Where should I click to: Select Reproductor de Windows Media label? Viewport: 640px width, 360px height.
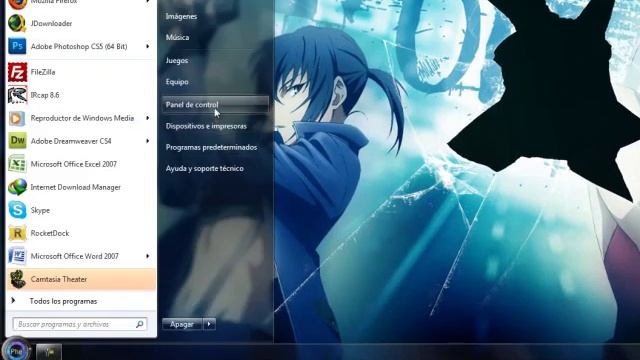pyautogui.click(x=82, y=118)
